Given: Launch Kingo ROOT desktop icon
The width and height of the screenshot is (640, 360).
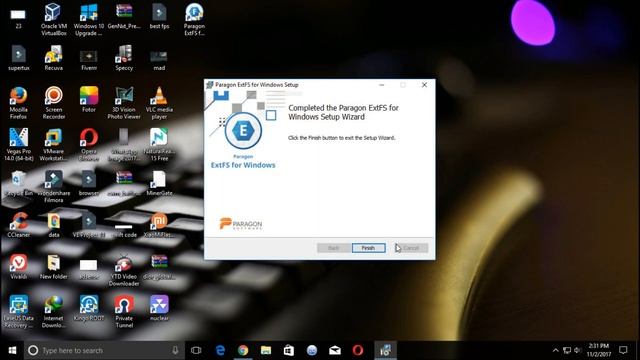Looking at the screenshot, I should (x=89, y=308).
